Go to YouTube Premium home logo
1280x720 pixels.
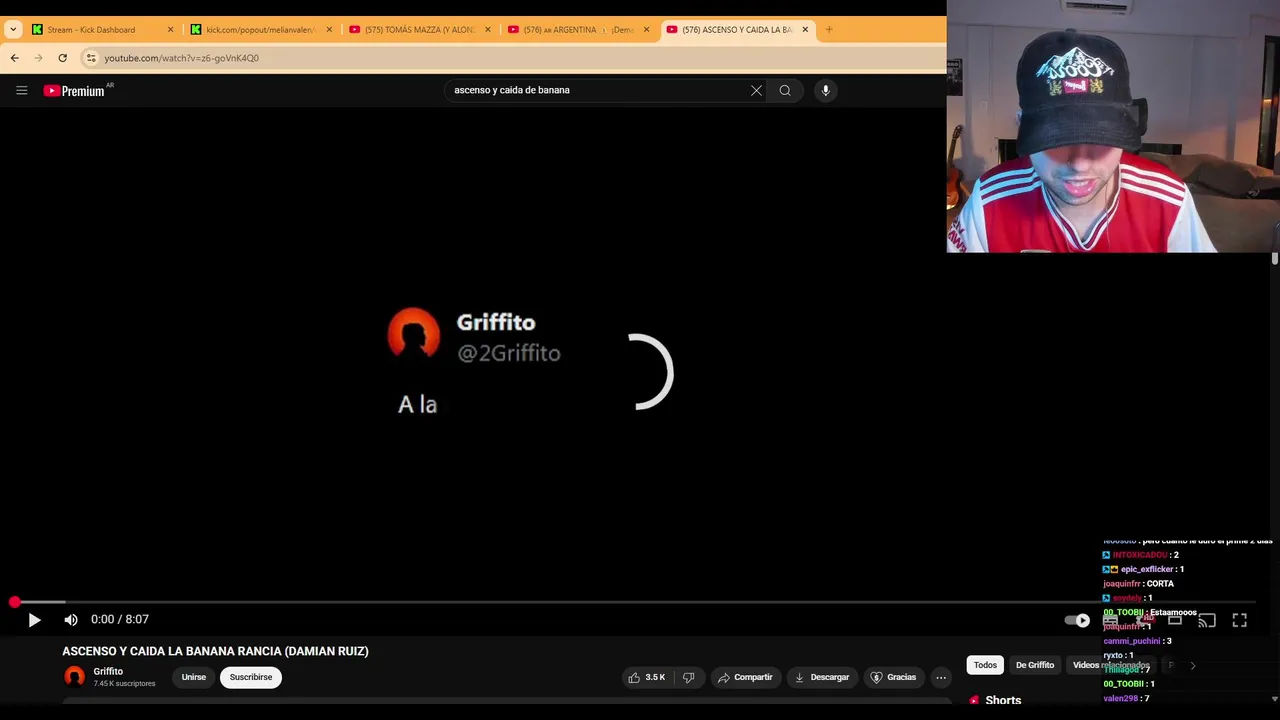pos(74,91)
